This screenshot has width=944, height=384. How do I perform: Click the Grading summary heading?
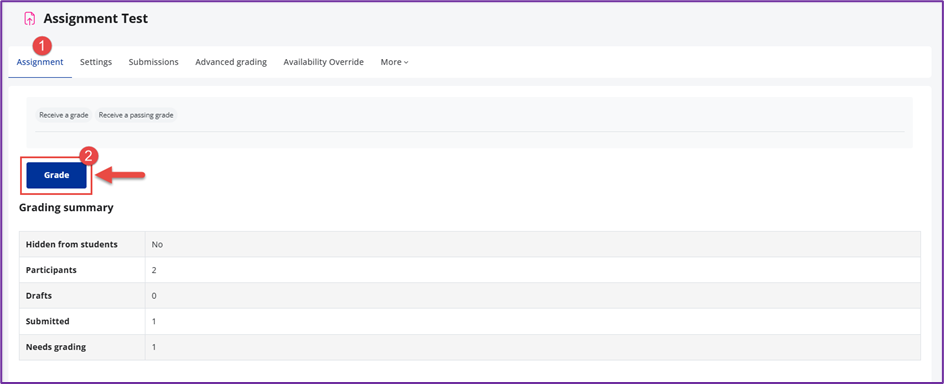click(x=66, y=208)
